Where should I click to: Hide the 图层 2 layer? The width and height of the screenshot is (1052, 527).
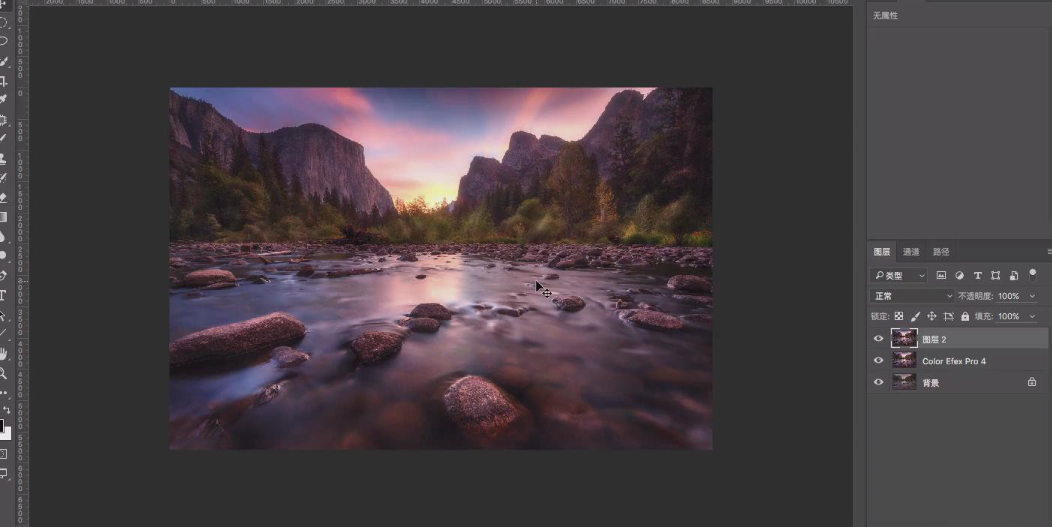point(879,339)
